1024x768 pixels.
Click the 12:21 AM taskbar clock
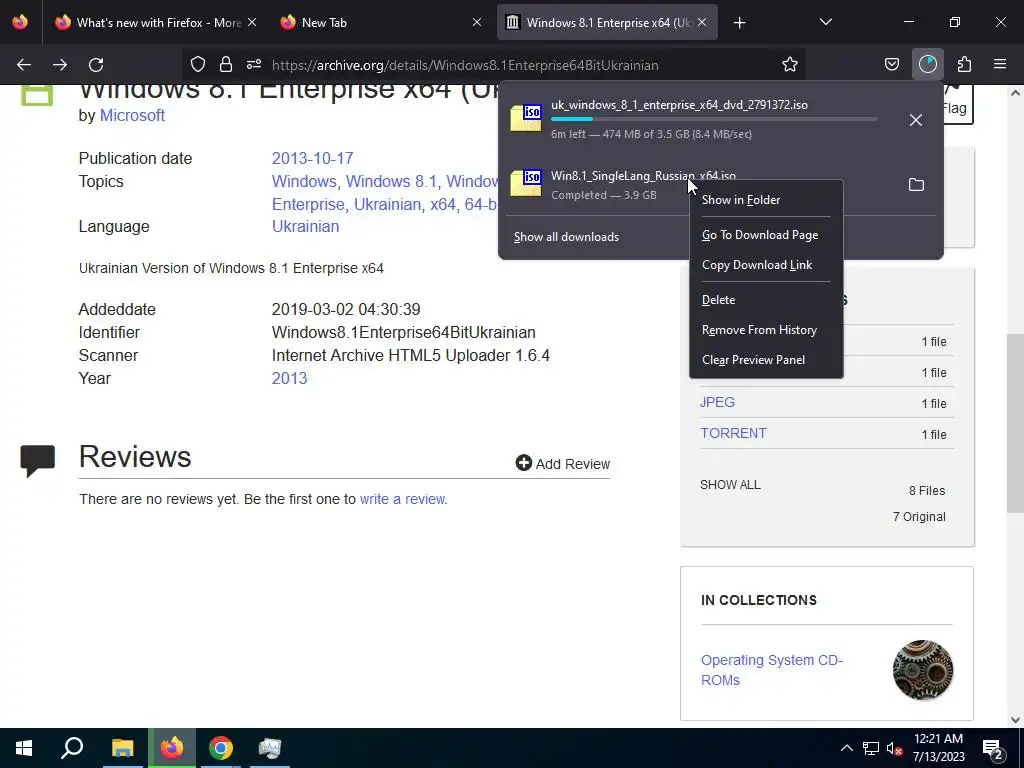point(938,748)
